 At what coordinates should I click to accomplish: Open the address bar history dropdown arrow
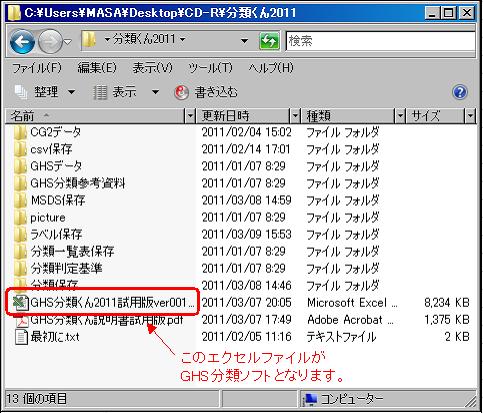(x=245, y=41)
